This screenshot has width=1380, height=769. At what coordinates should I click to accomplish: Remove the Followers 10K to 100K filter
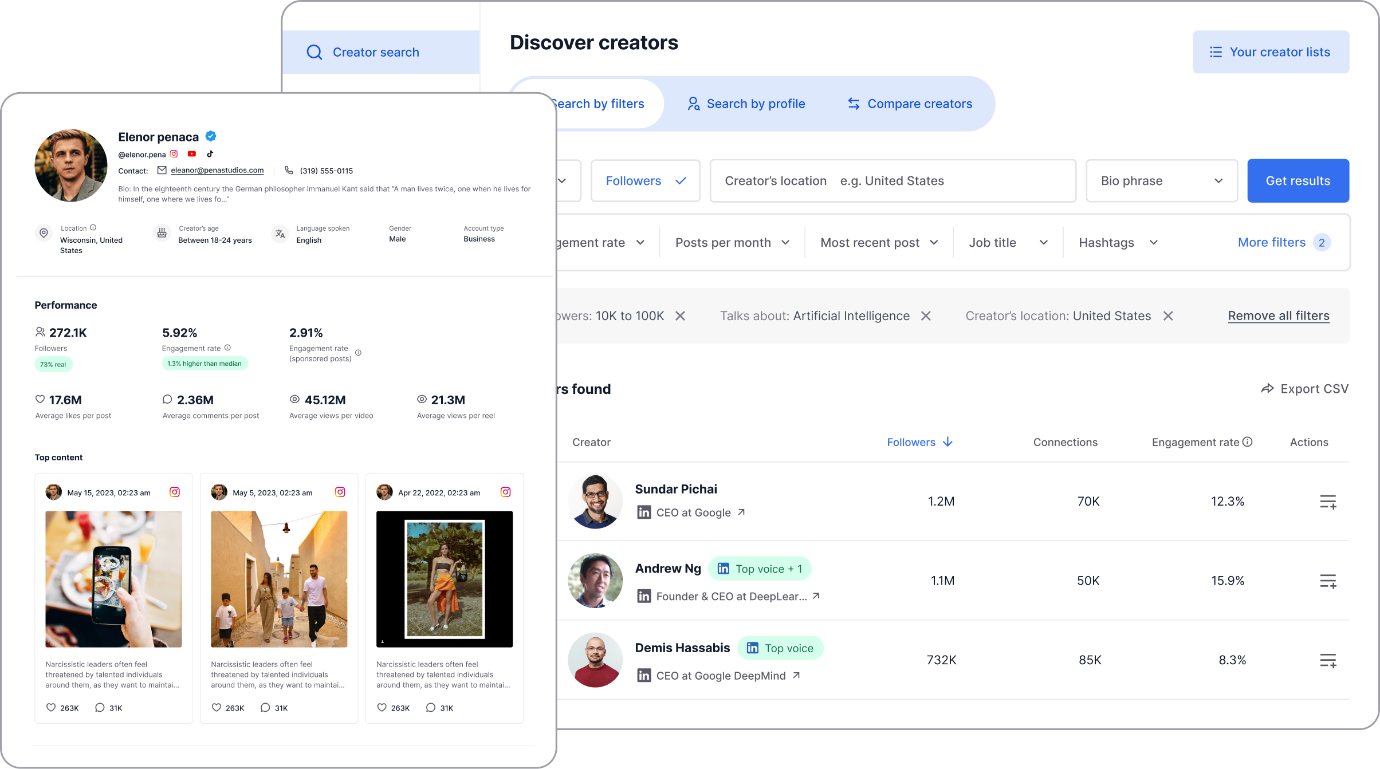[x=679, y=315]
